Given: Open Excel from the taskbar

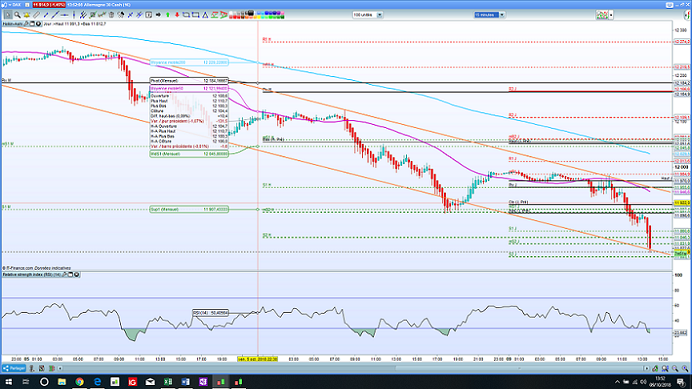Looking at the screenshot, I should point(168,381).
